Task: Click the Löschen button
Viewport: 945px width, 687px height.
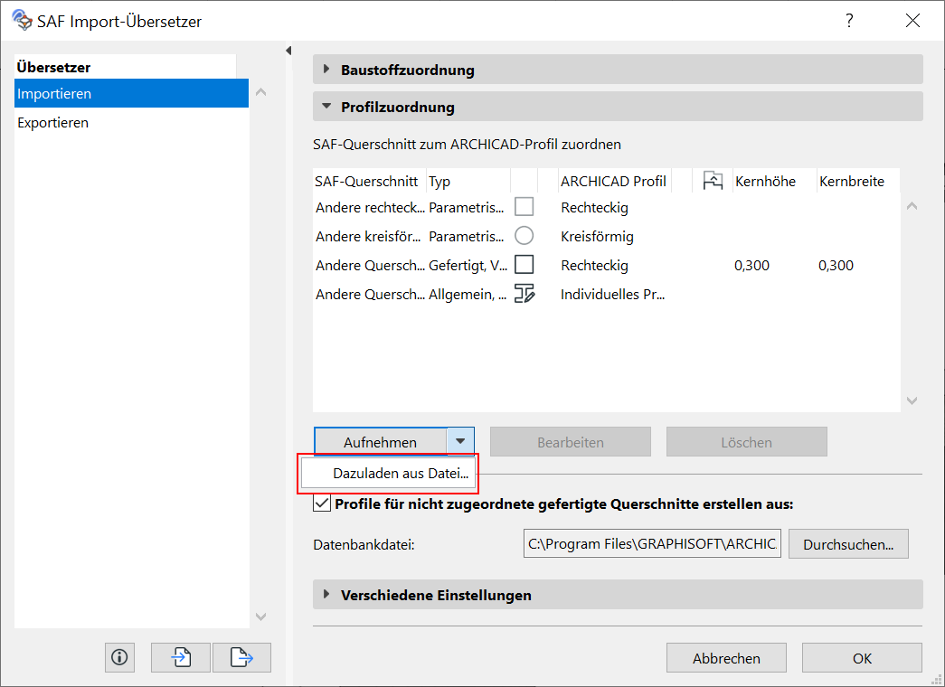Action: (746, 442)
